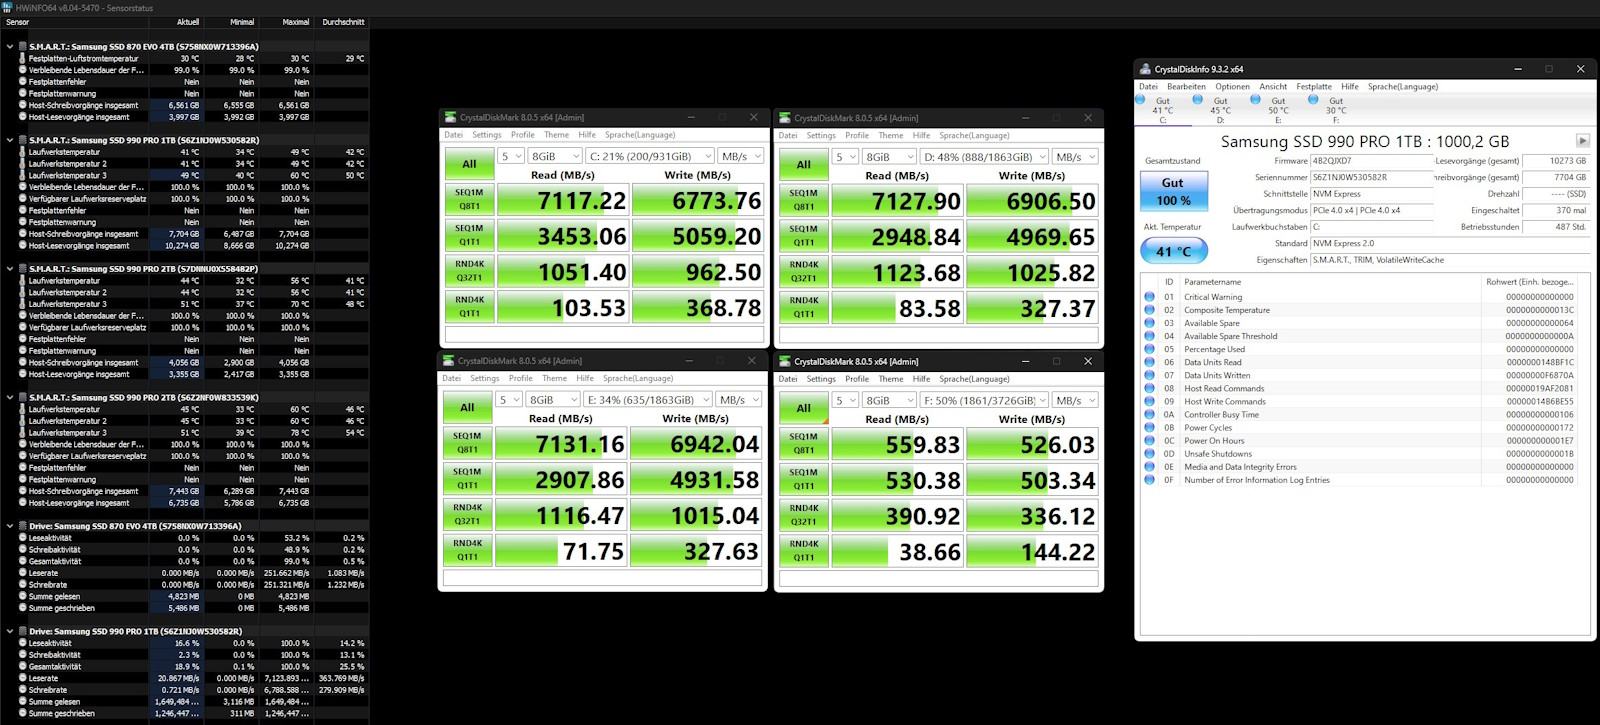This screenshot has height=725, width=1600.
Task: Click the Seriennummer field S6Z1NJ0W530582R
Action: (x=1372, y=177)
